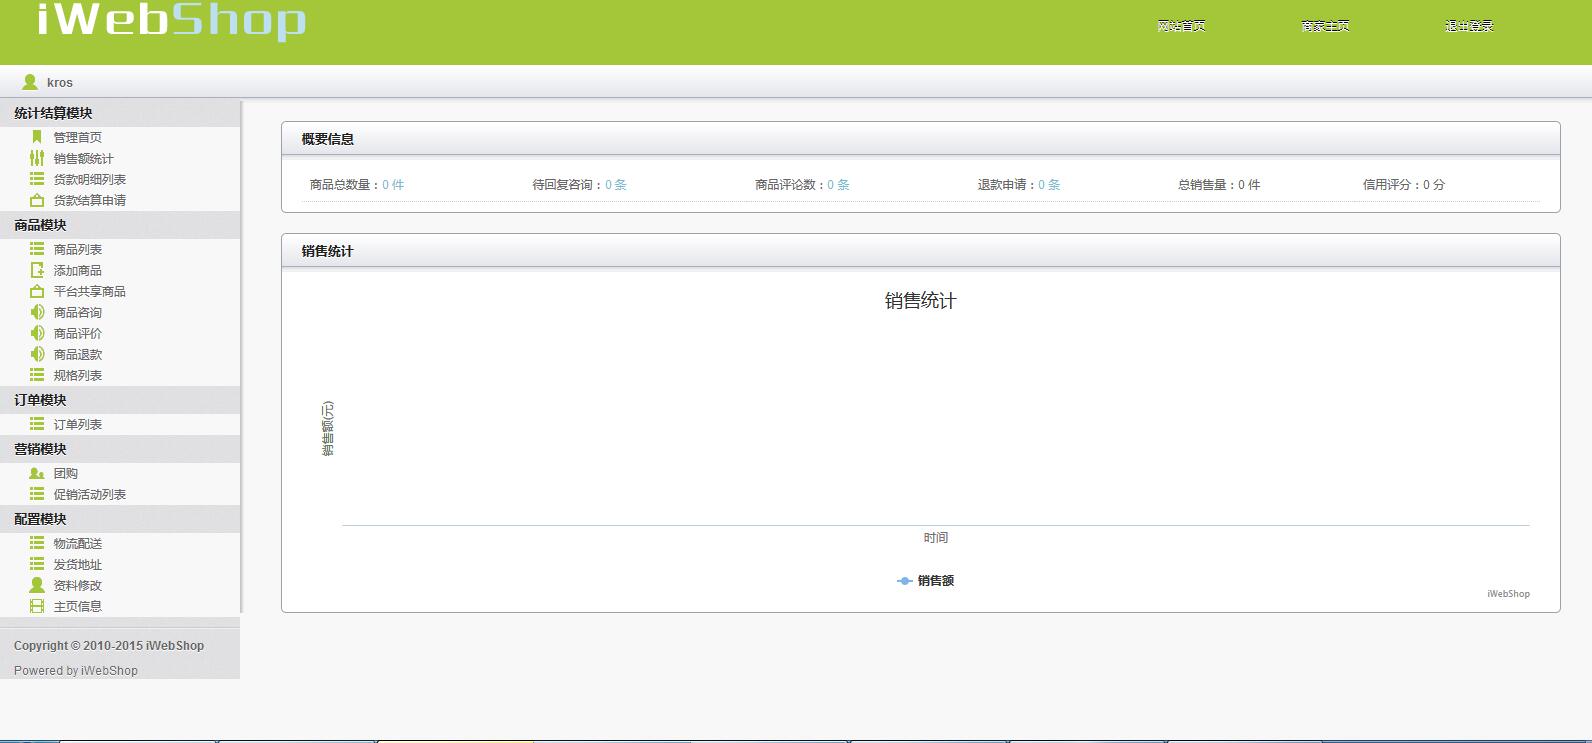Image resolution: width=1592 pixels, height=743 pixels.
Task: Click the 0 件 link after 商品总数量
Action: [393, 185]
